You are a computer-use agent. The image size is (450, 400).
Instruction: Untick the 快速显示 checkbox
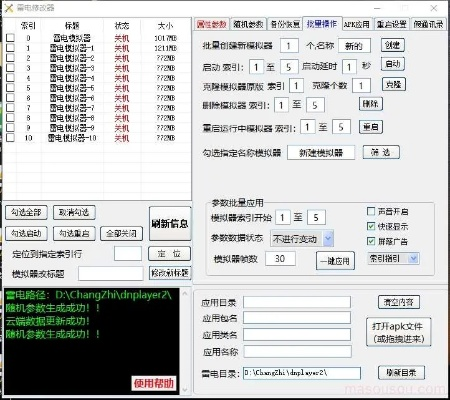click(371, 226)
